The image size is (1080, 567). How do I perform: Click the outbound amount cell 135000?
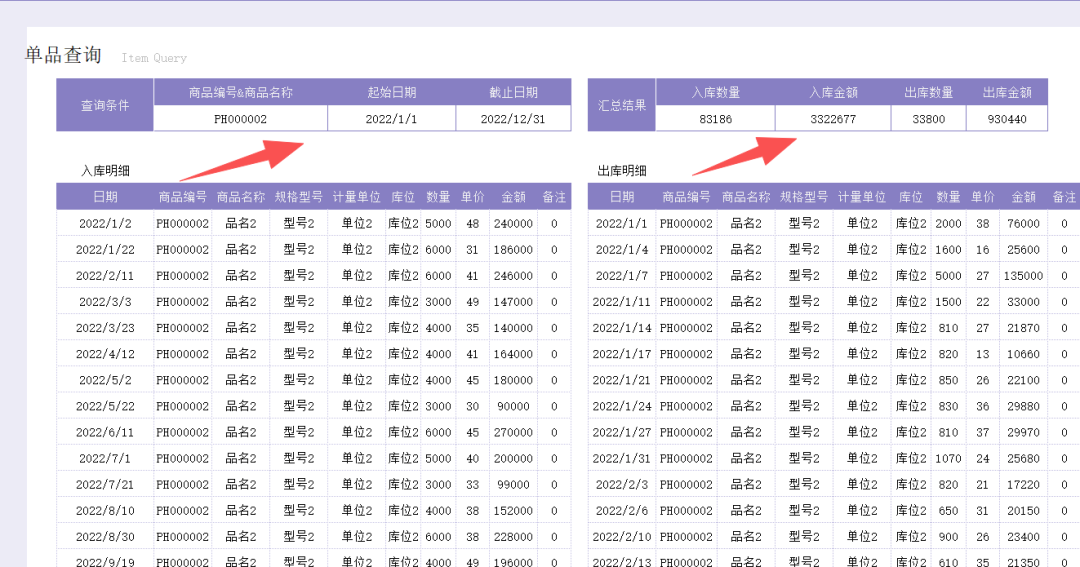pos(1023,276)
